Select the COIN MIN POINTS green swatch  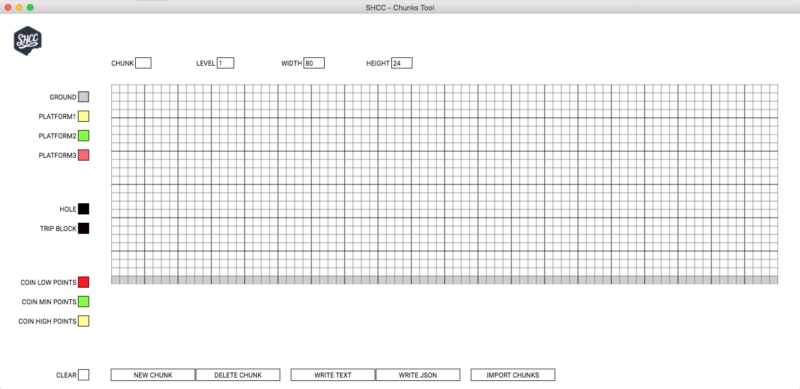[84, 302]
